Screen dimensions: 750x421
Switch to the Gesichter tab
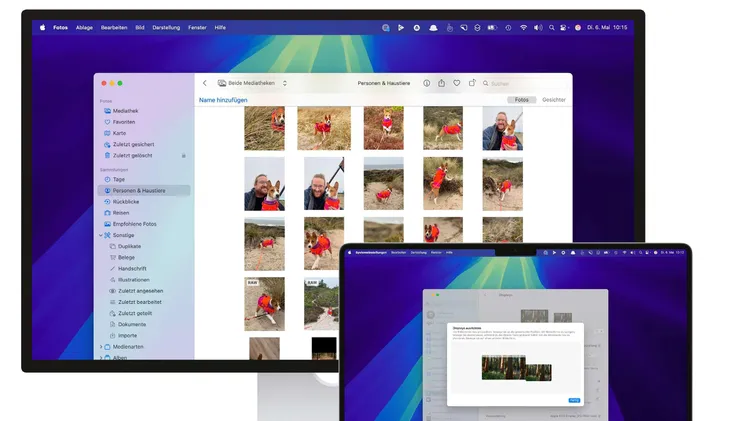tap(553, 100)
